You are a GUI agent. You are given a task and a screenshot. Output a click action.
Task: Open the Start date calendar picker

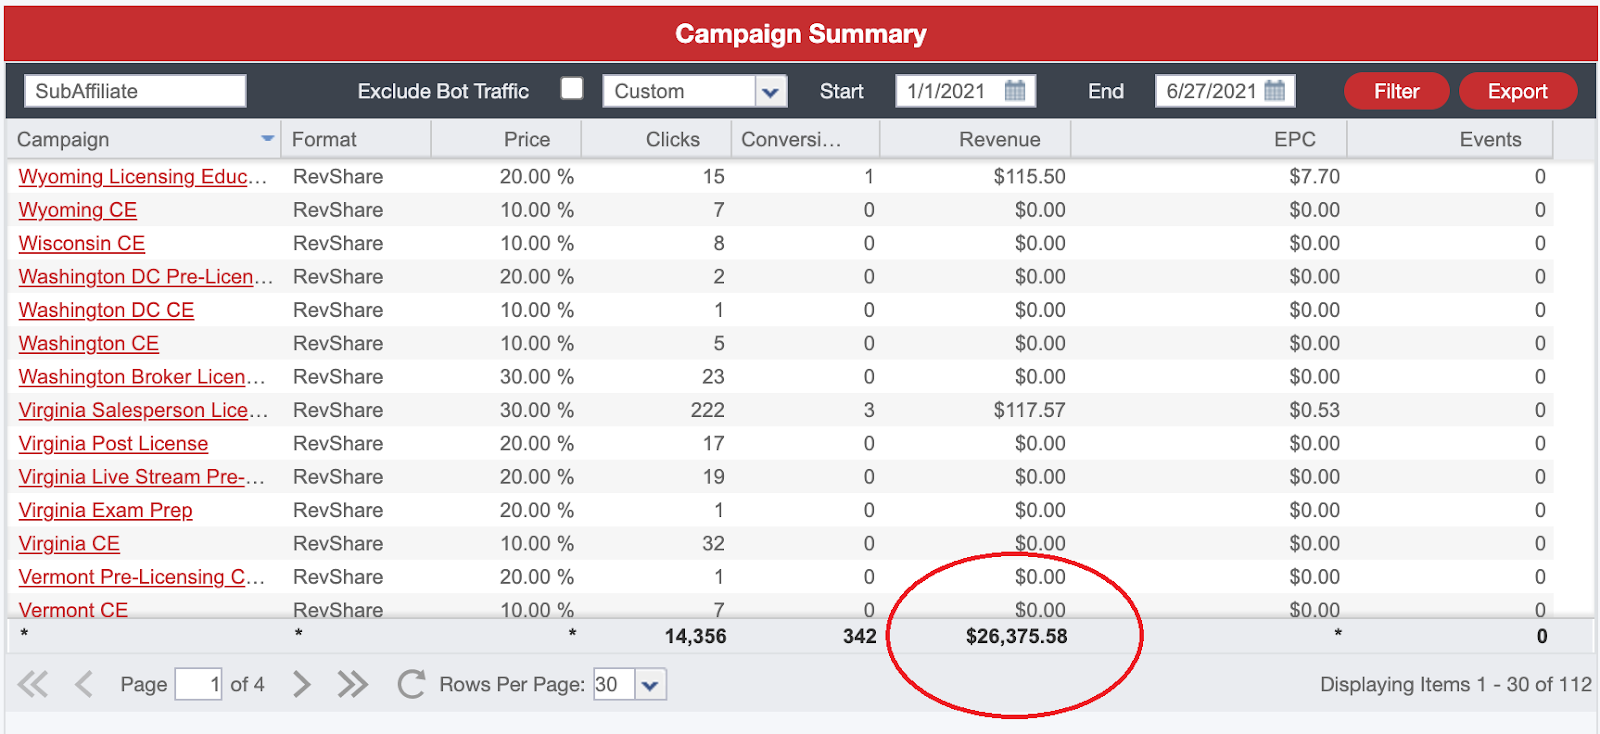click(x=1014, y=91)
